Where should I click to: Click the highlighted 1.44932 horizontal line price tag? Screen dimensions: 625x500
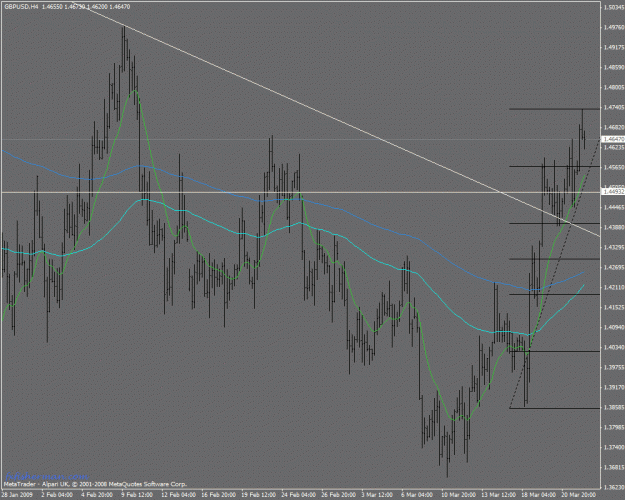click(x=613, y=192)
